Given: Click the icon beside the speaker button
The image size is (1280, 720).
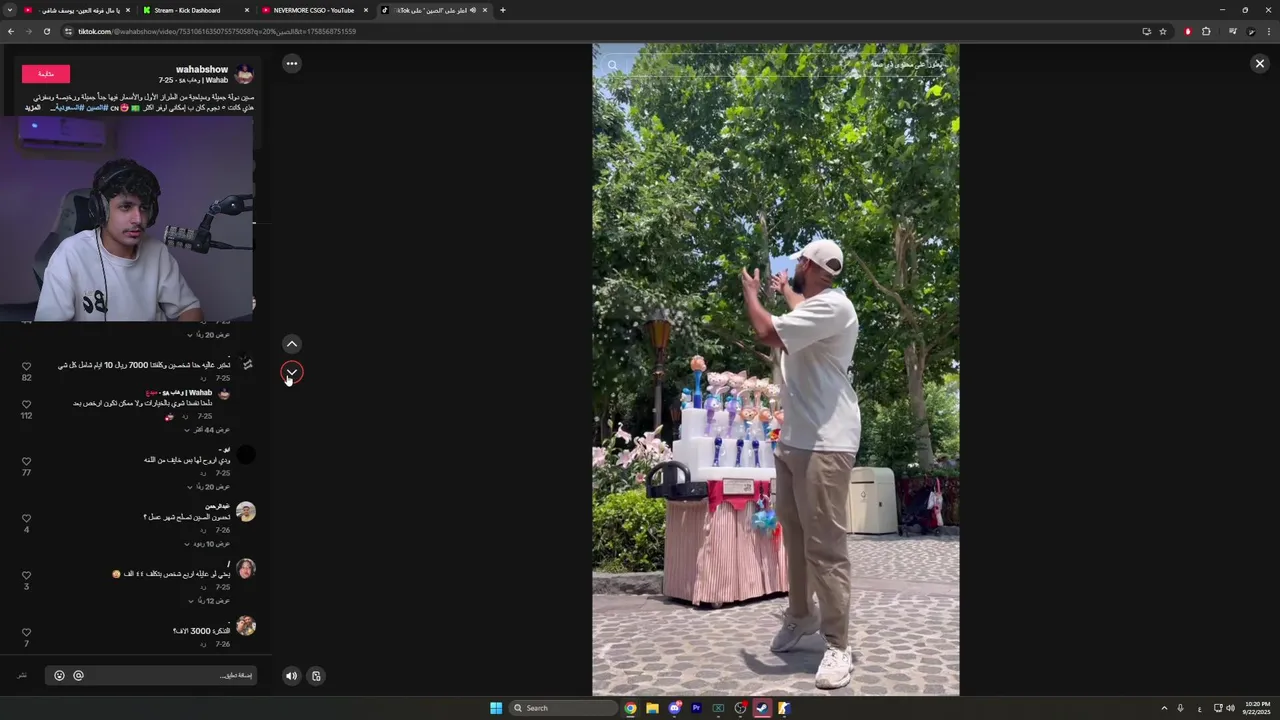Looking at the screenshot, I should point(316,676).
